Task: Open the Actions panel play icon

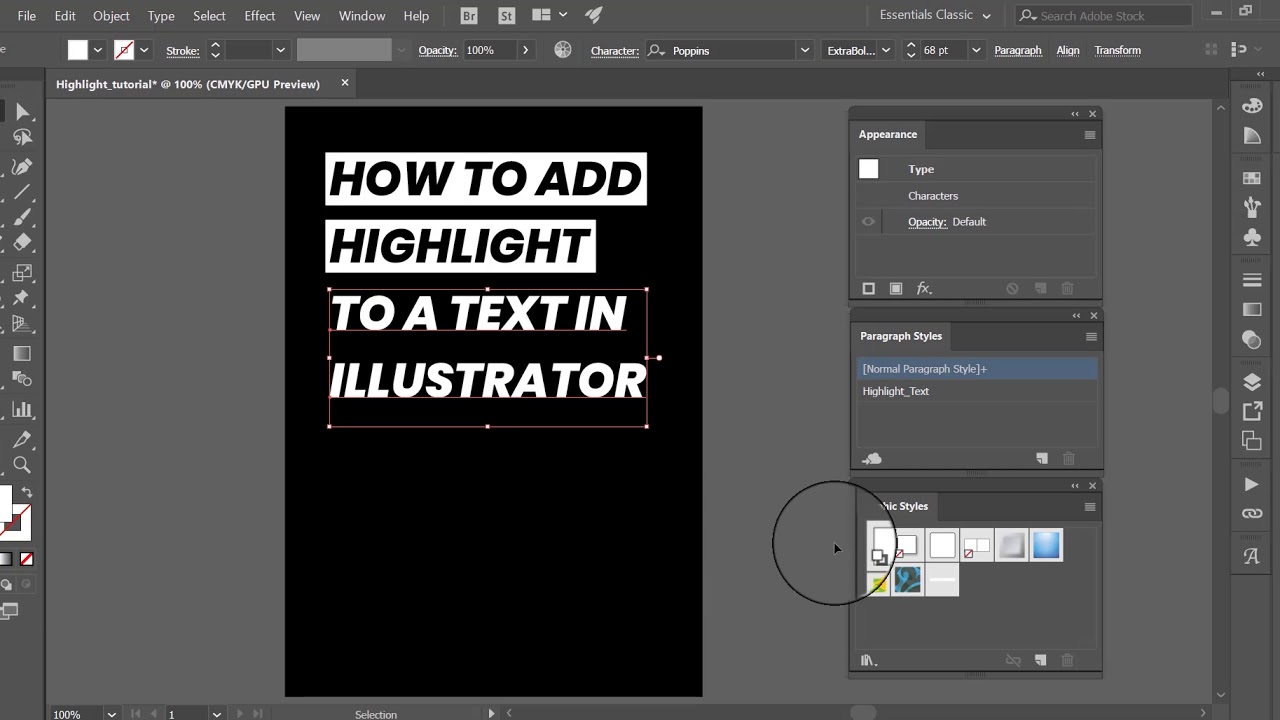Action: click(x=1252, y=484)
